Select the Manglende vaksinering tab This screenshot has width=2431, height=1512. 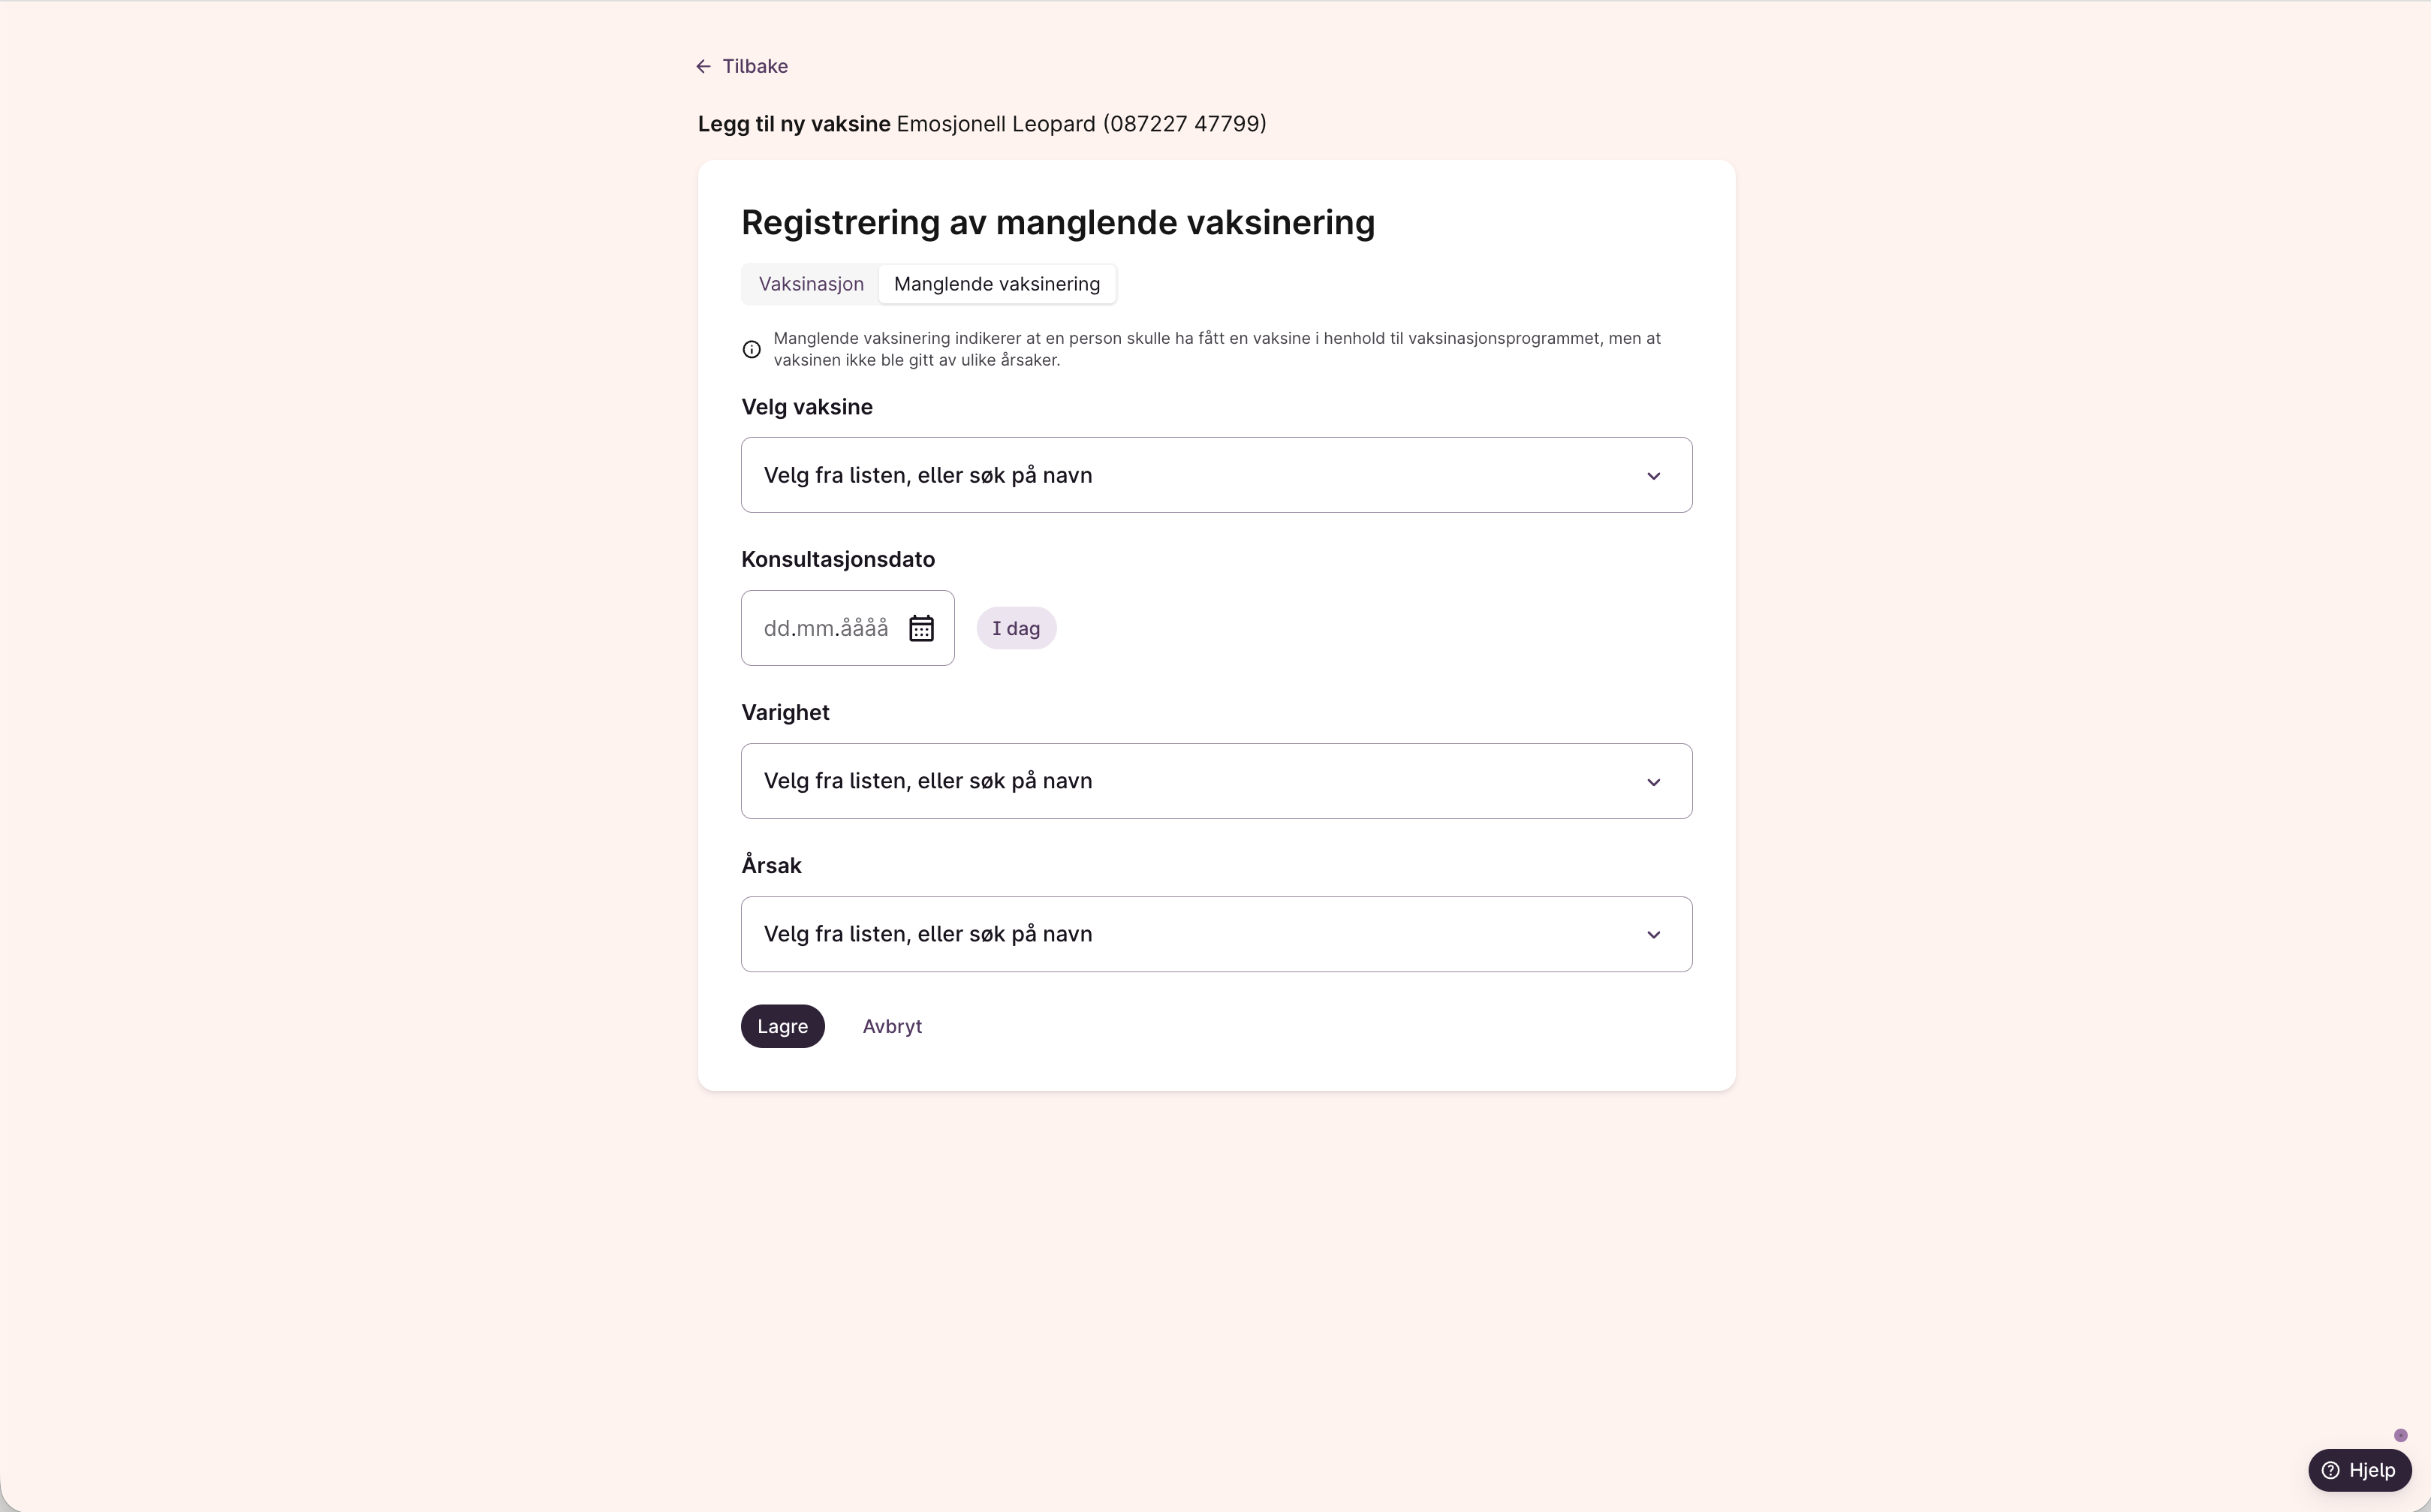[x=996, y=284]
